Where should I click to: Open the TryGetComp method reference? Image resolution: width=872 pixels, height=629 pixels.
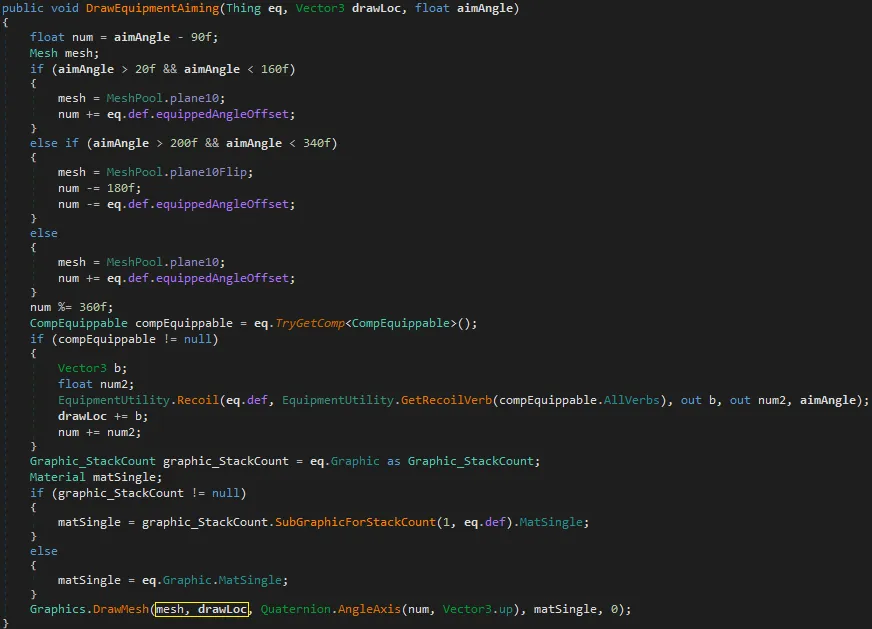coord(304,323)
